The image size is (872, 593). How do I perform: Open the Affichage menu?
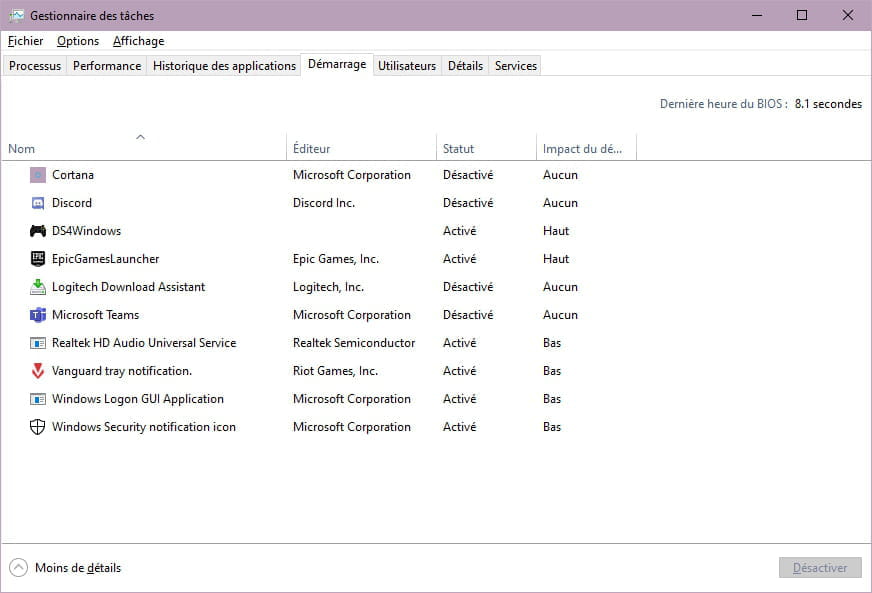(x=138, y=41)
